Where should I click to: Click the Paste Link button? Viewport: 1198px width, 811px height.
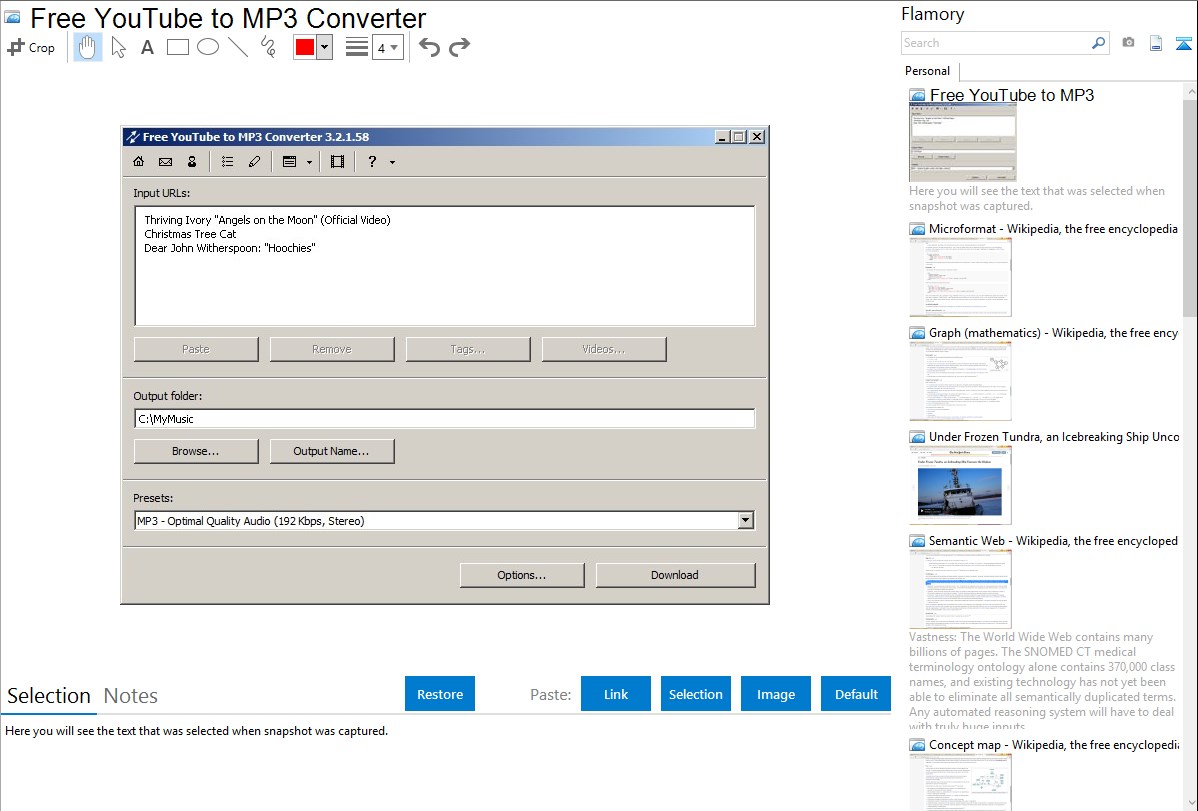pos(616,694)
